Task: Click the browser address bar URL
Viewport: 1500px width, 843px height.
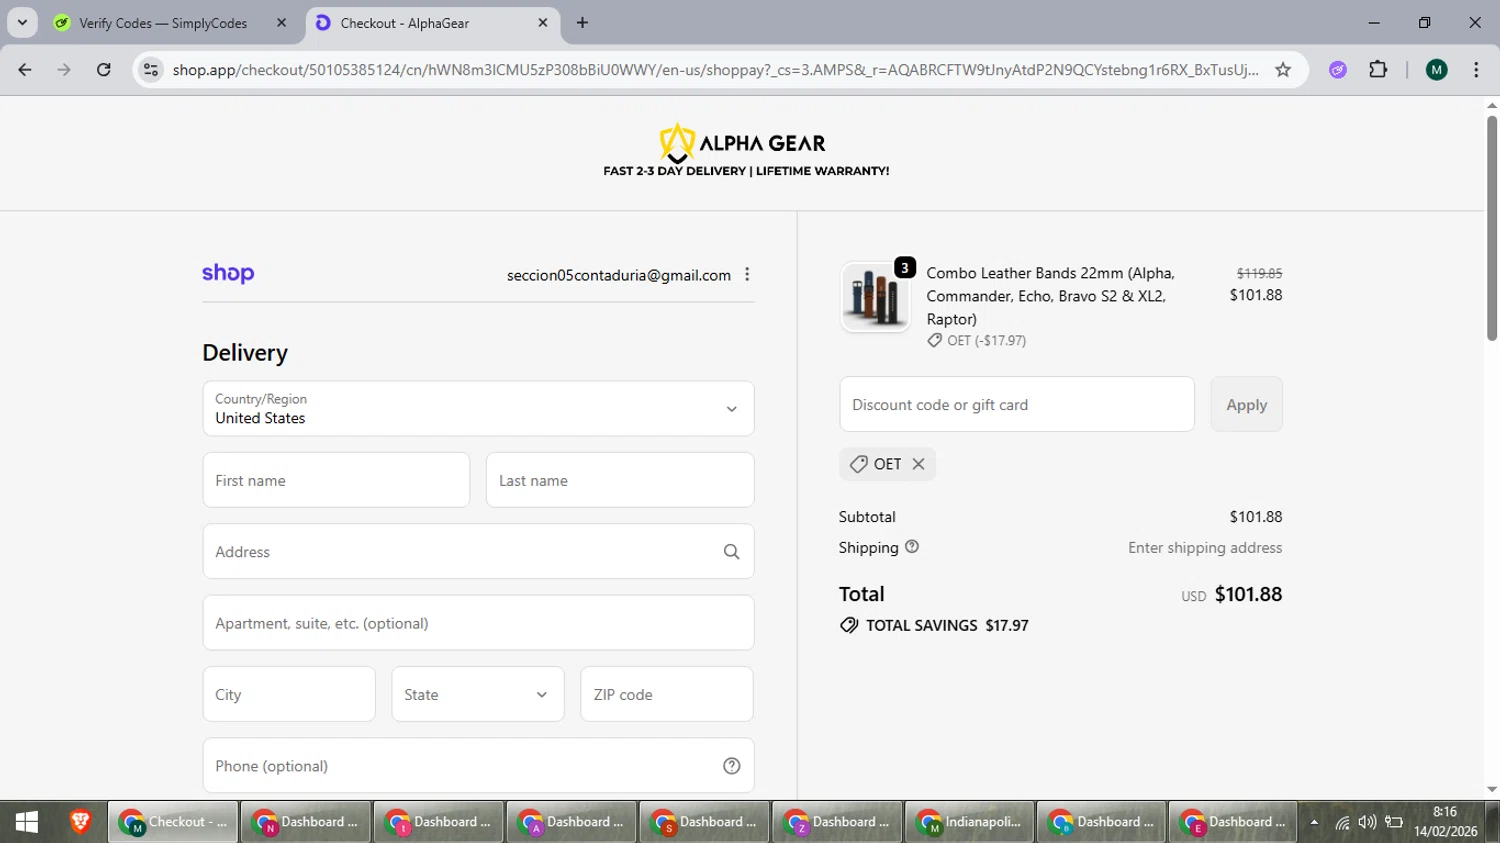Action: (715, 70)
